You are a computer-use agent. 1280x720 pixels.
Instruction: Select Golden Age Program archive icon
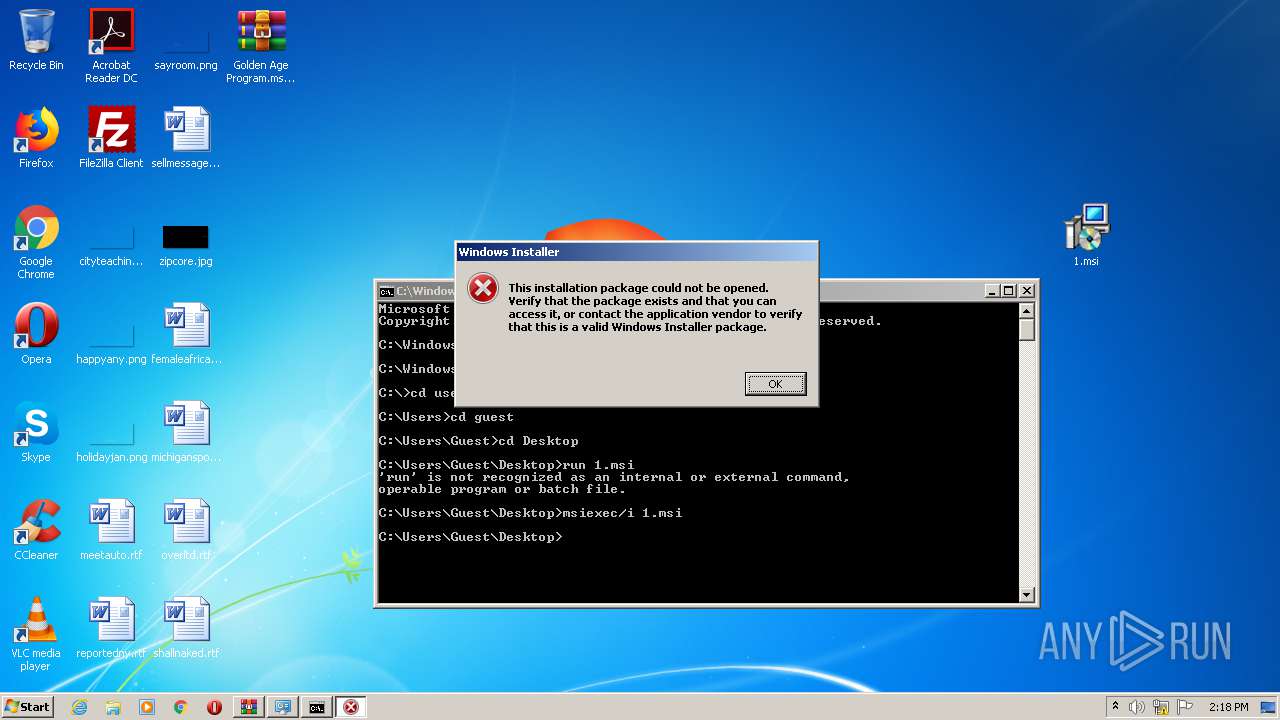[x=261, y=45]
